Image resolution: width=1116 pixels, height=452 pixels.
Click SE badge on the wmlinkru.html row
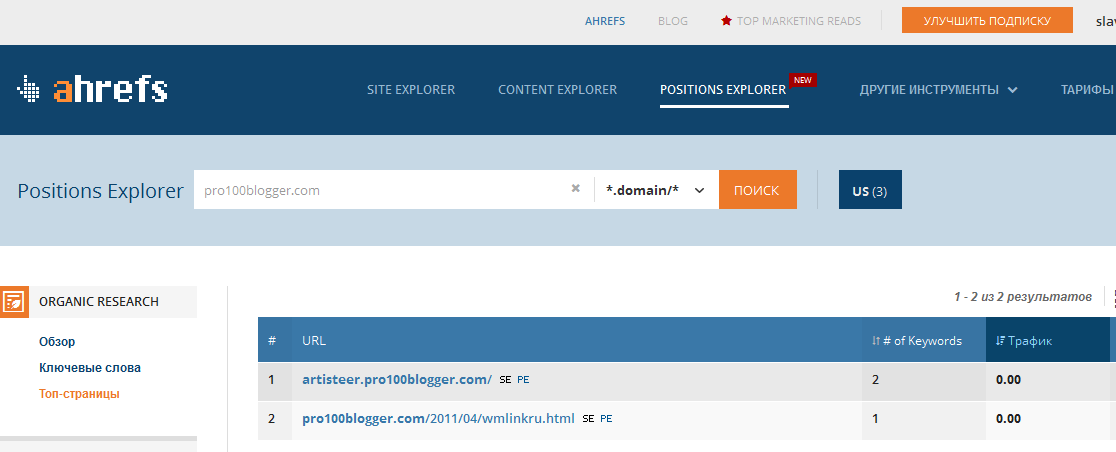tap(588, 419)
